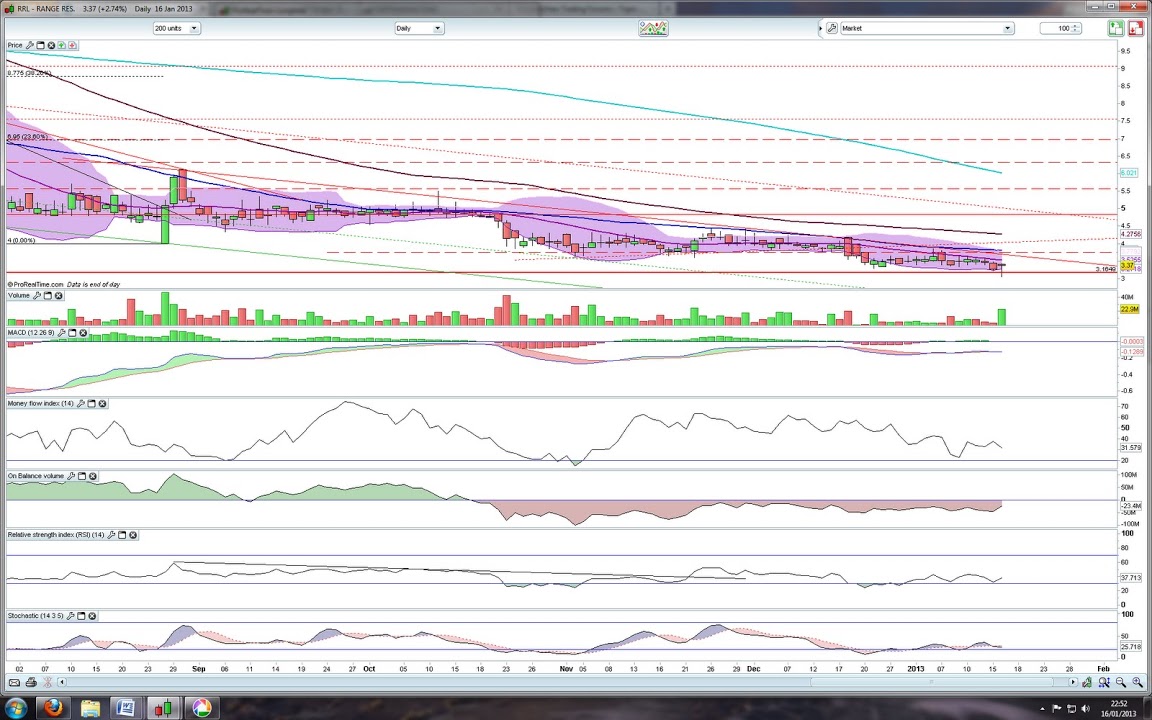1152x720 pixels.
Task: Click the quantity field showing 100
Action: pyautogui.click(x=1056, y=28)
